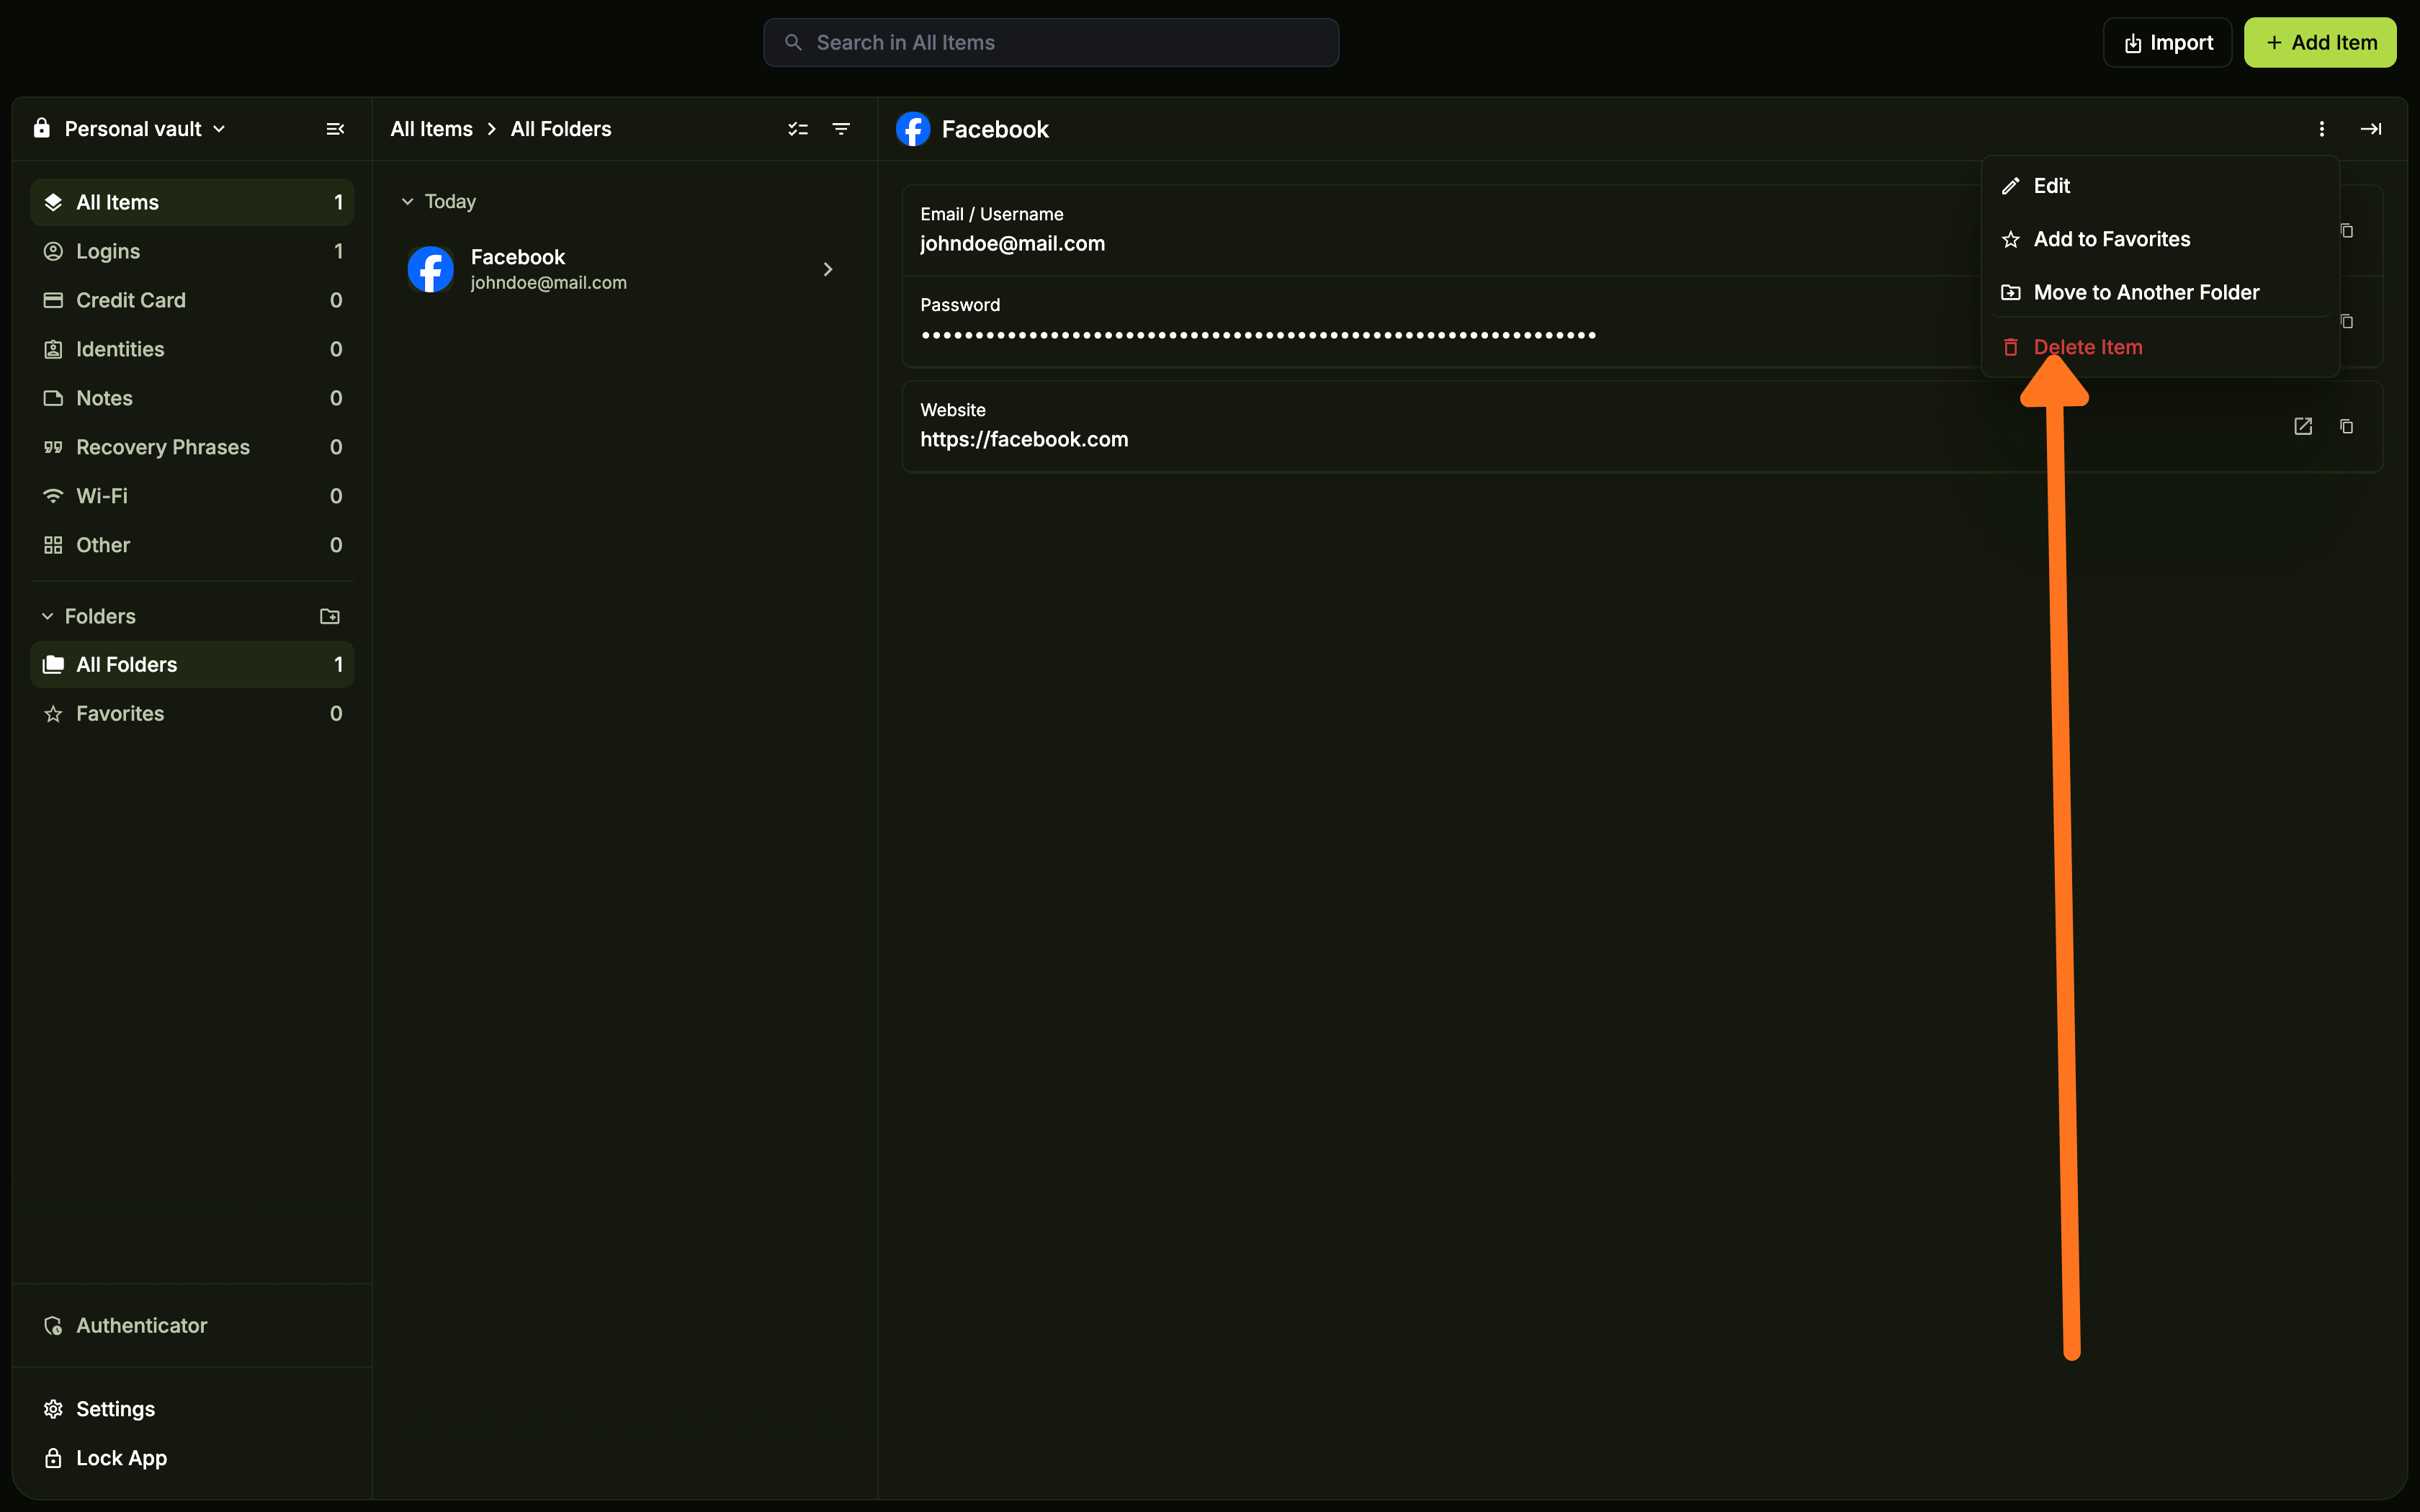This screenshot has height=1512, width=2420.
Task: Select Move to Another Folder
Action: pos(2160,292)
